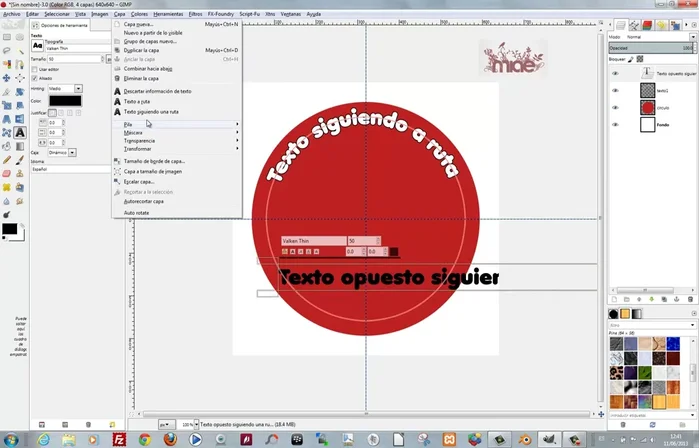Image resolution: width=699 pixels, height=448 pixels.
Task: Open Firefox from the Windows taskbar
Action: [x=169, y=438]
